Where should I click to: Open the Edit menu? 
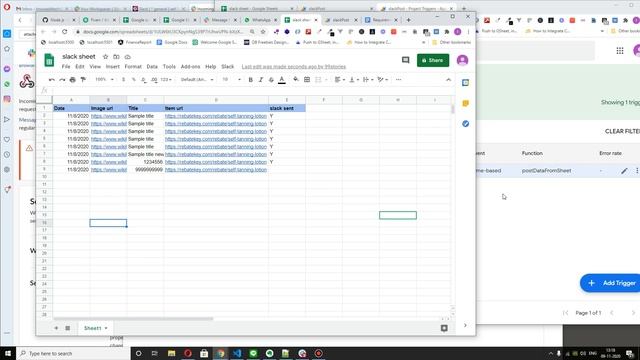tap(80, 67)
